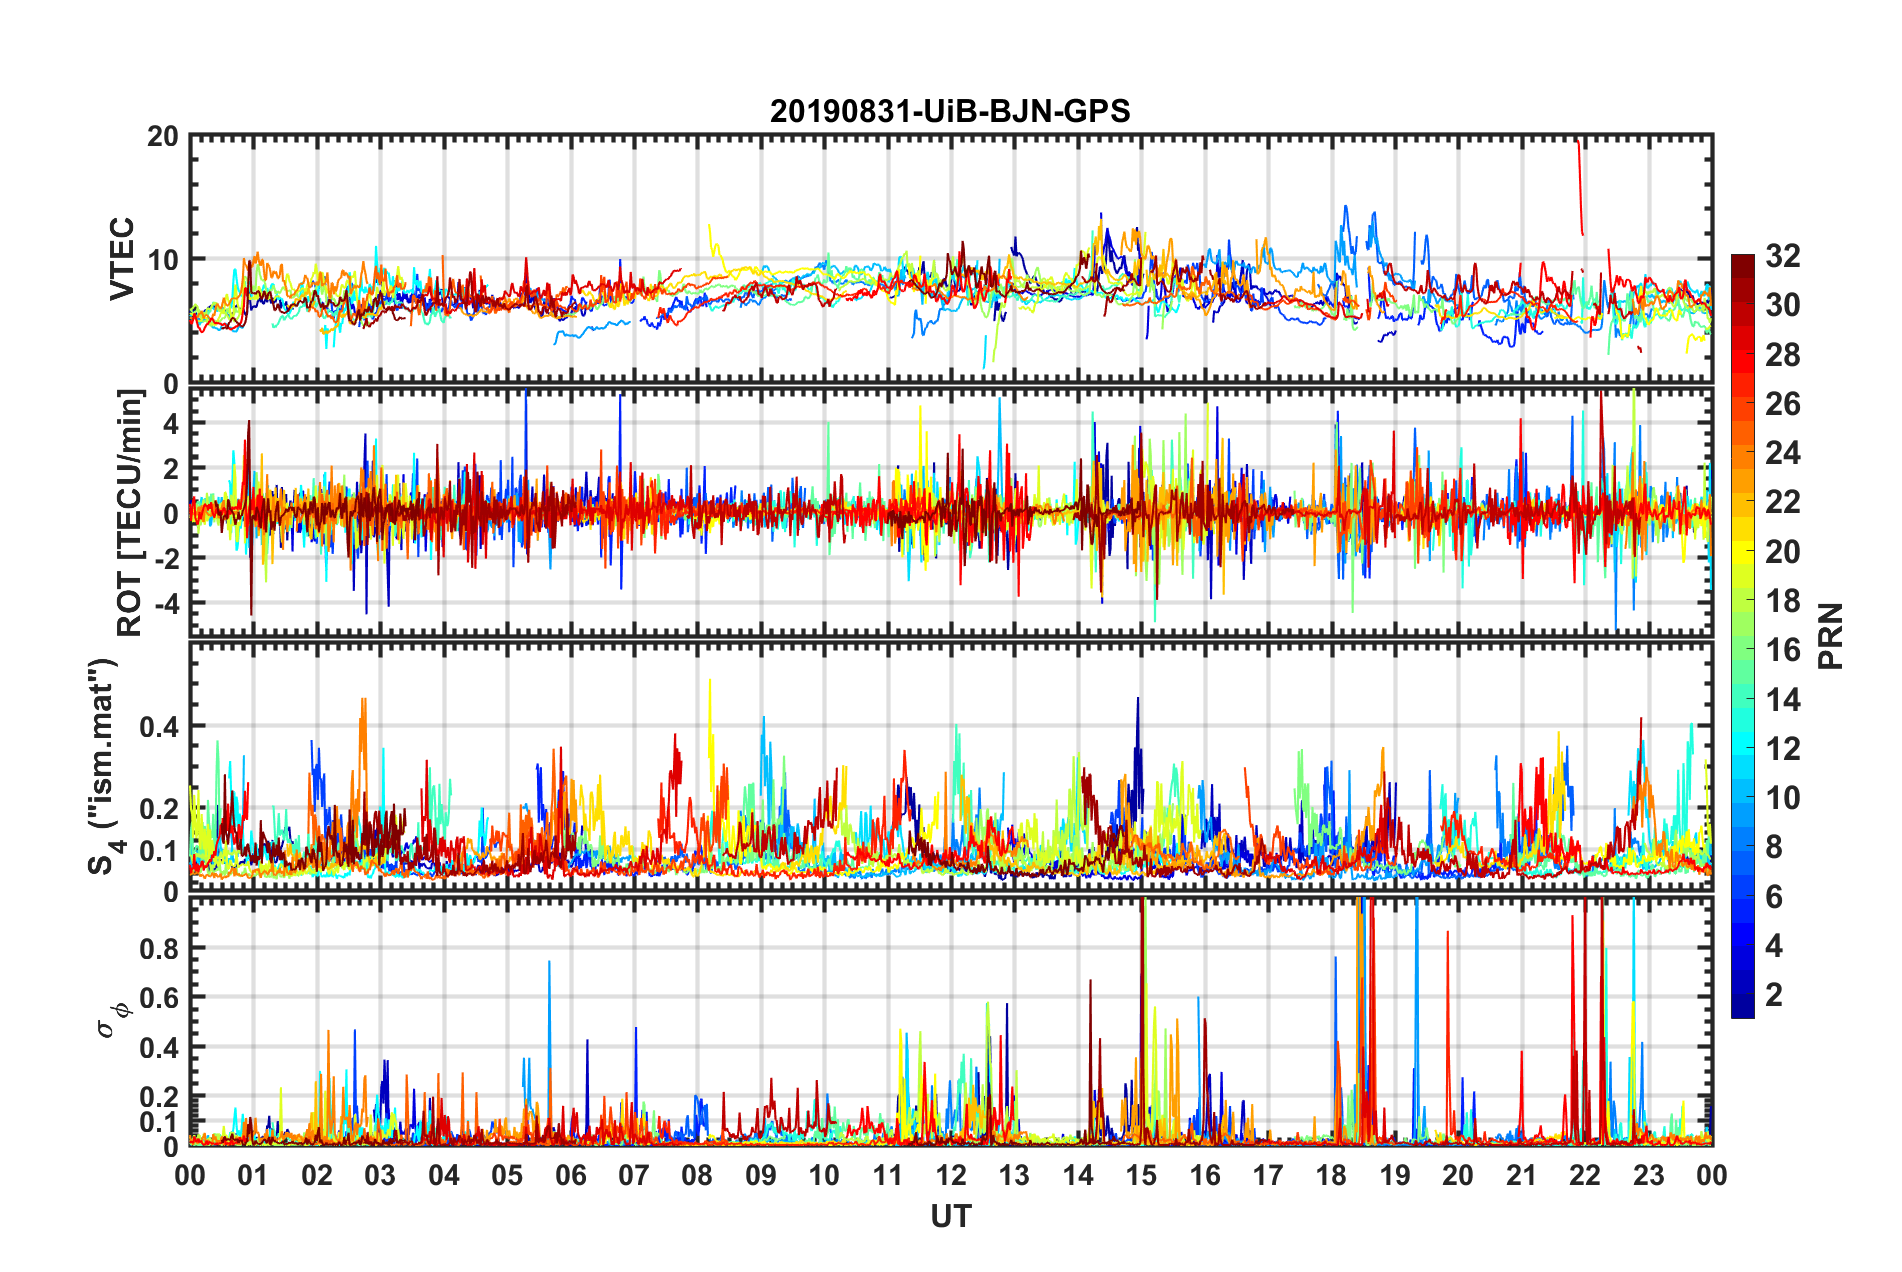Click the plot title 20190831-UiB-BJN-GPS
Image resolution: width=1902 pixels, height=1272 pixels.
pyautogui.click(x=950, y=111)
